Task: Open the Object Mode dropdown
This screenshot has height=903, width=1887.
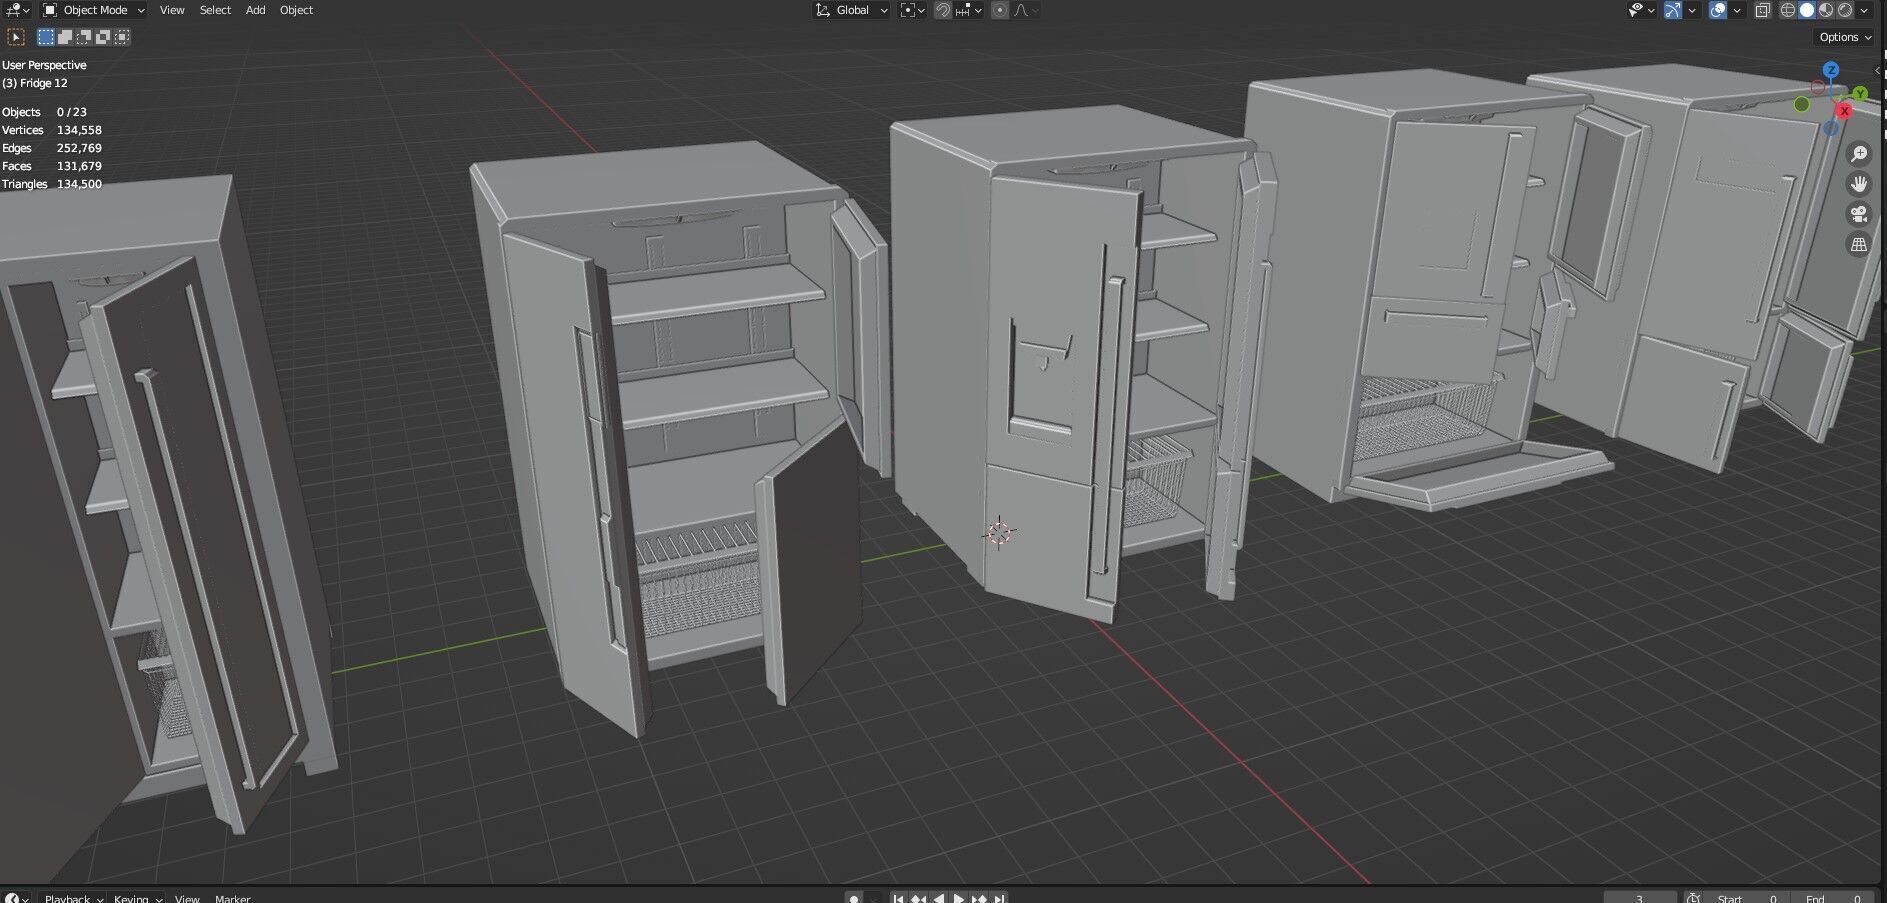Action: pyautogui.click(x=94, y=10)
